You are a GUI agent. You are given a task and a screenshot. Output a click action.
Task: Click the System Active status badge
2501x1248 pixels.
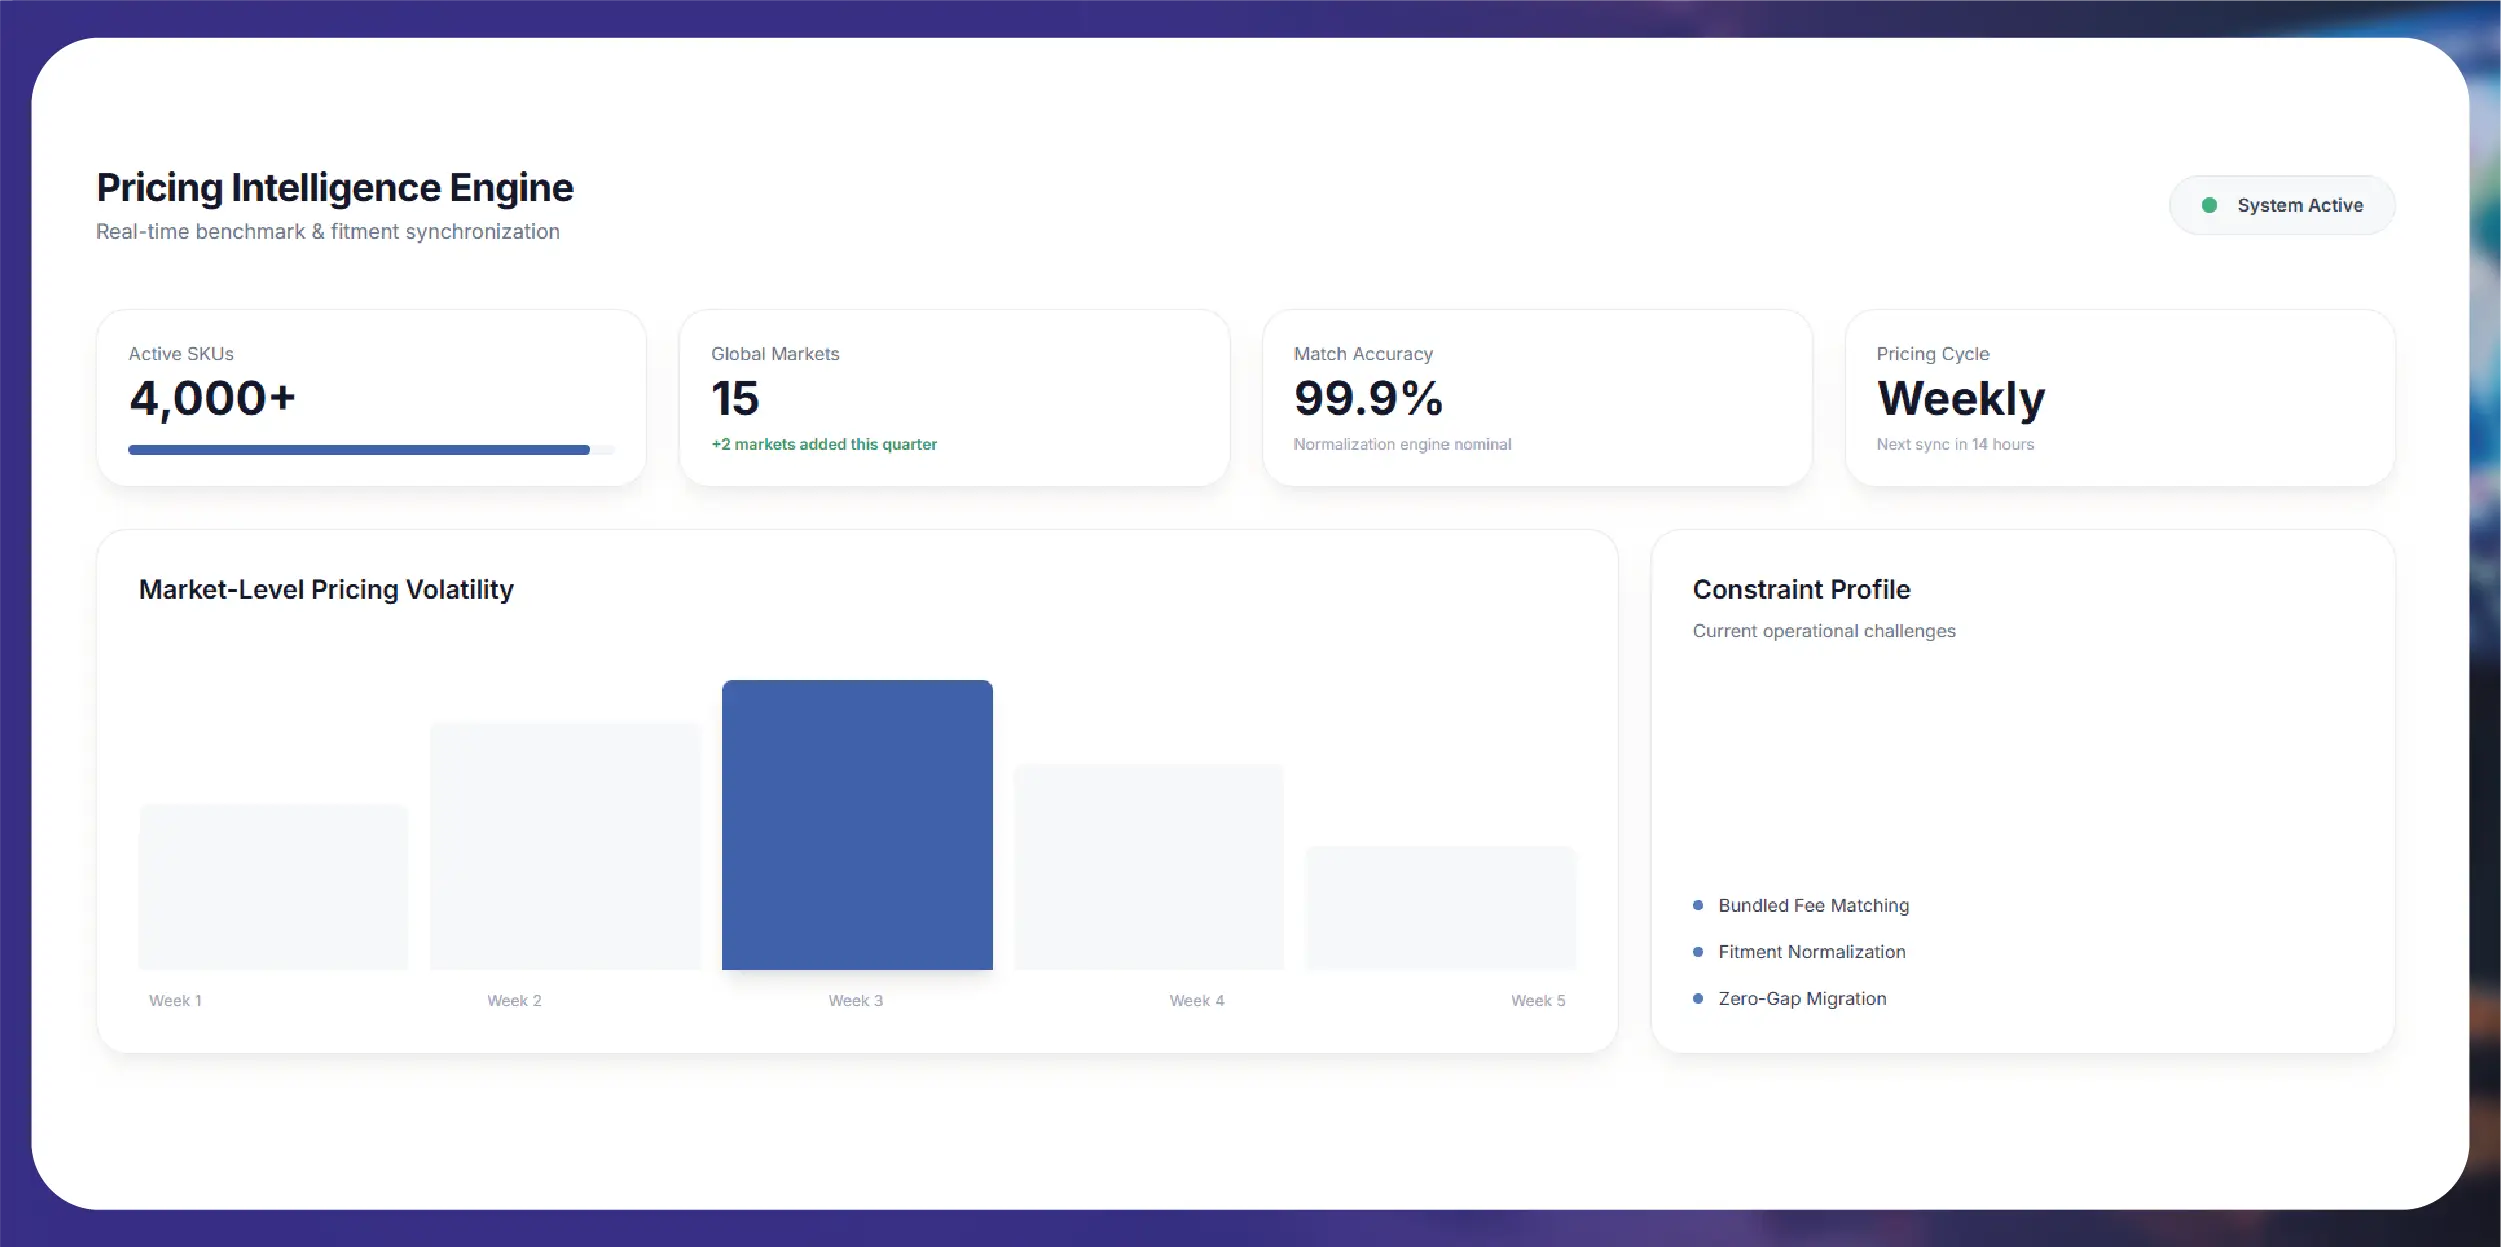pos(2281,205)
